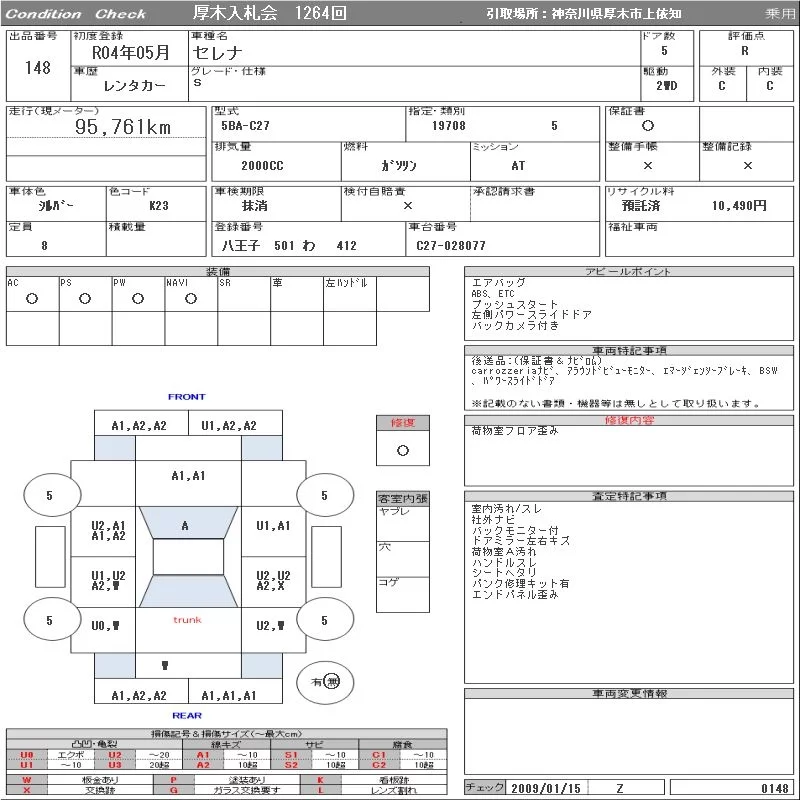This screenshot has width=800, height=800.
Task: Click the note シートヘタリ
Action: click(x=504, y=572)
